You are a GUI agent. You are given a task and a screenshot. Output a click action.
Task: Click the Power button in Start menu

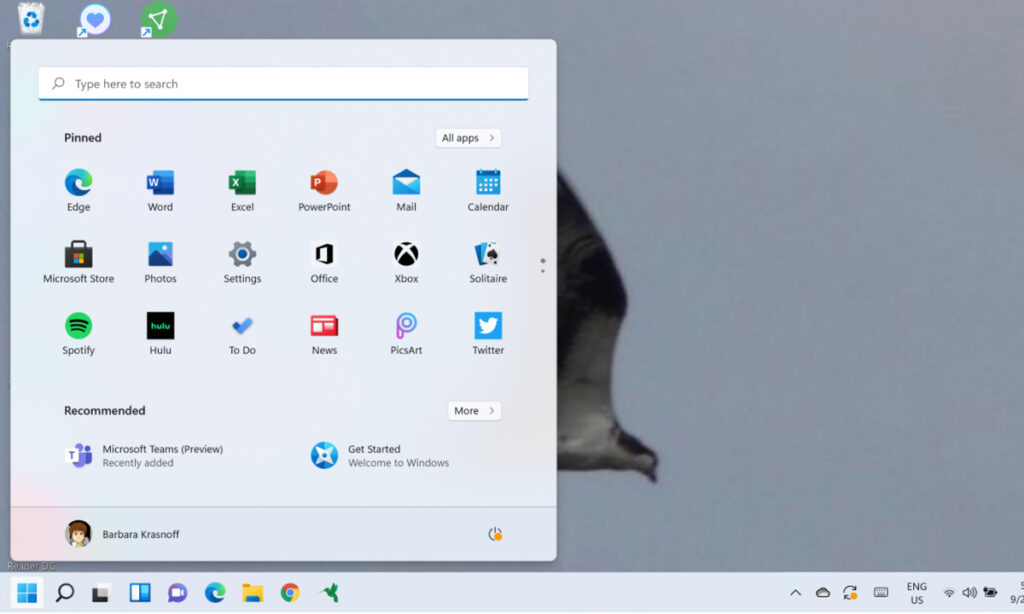495,534
